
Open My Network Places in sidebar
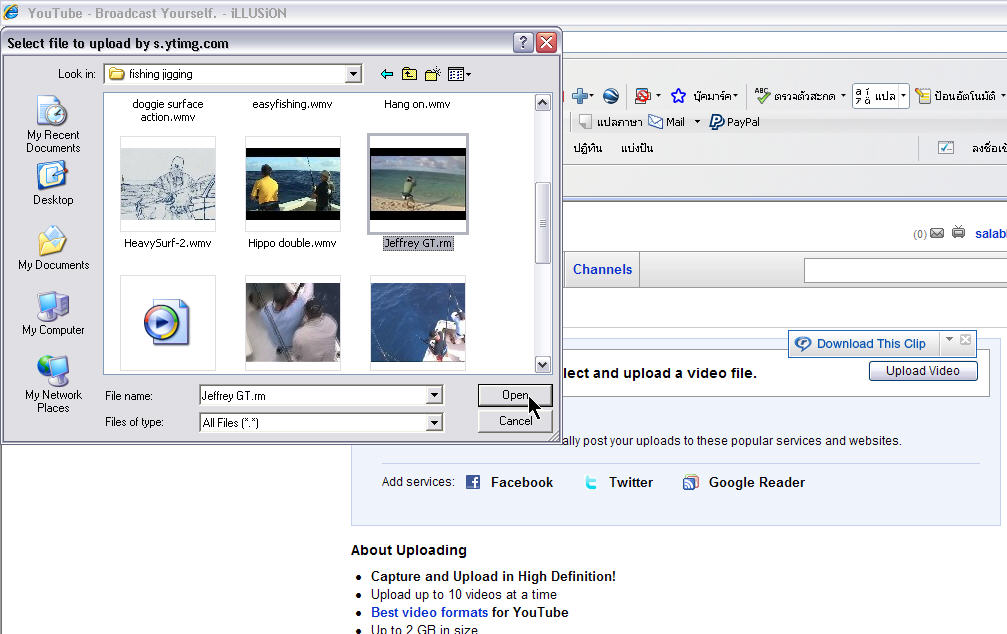pos(53,384)
